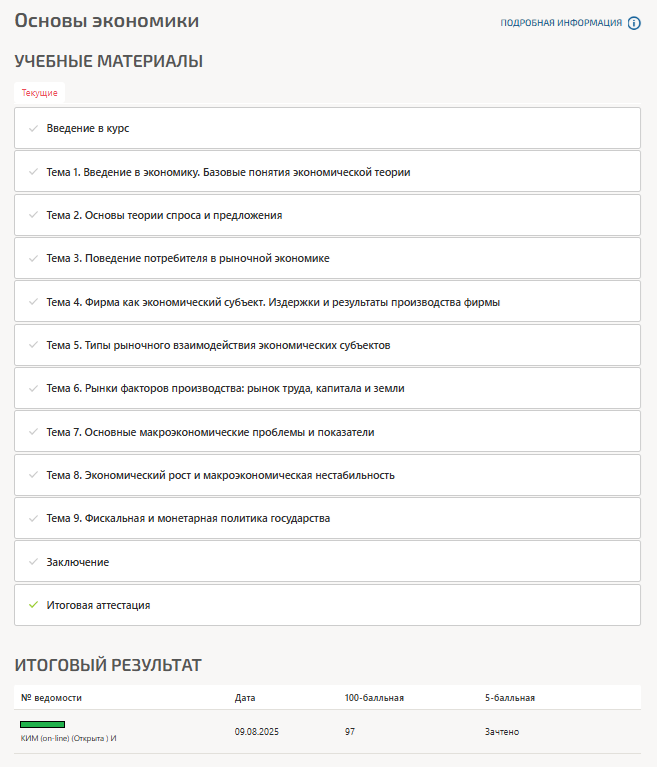This screenshot has width=657, height=767.
Task: Click the checkmark icon of Тема 1
Action: point(33,172)
